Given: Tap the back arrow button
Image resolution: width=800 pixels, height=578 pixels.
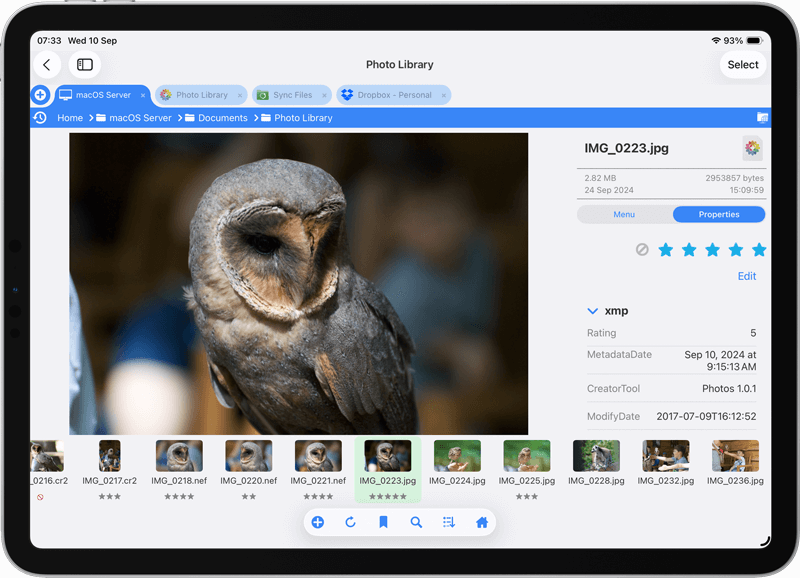Looking at the screenshot, I should (47, 65).
